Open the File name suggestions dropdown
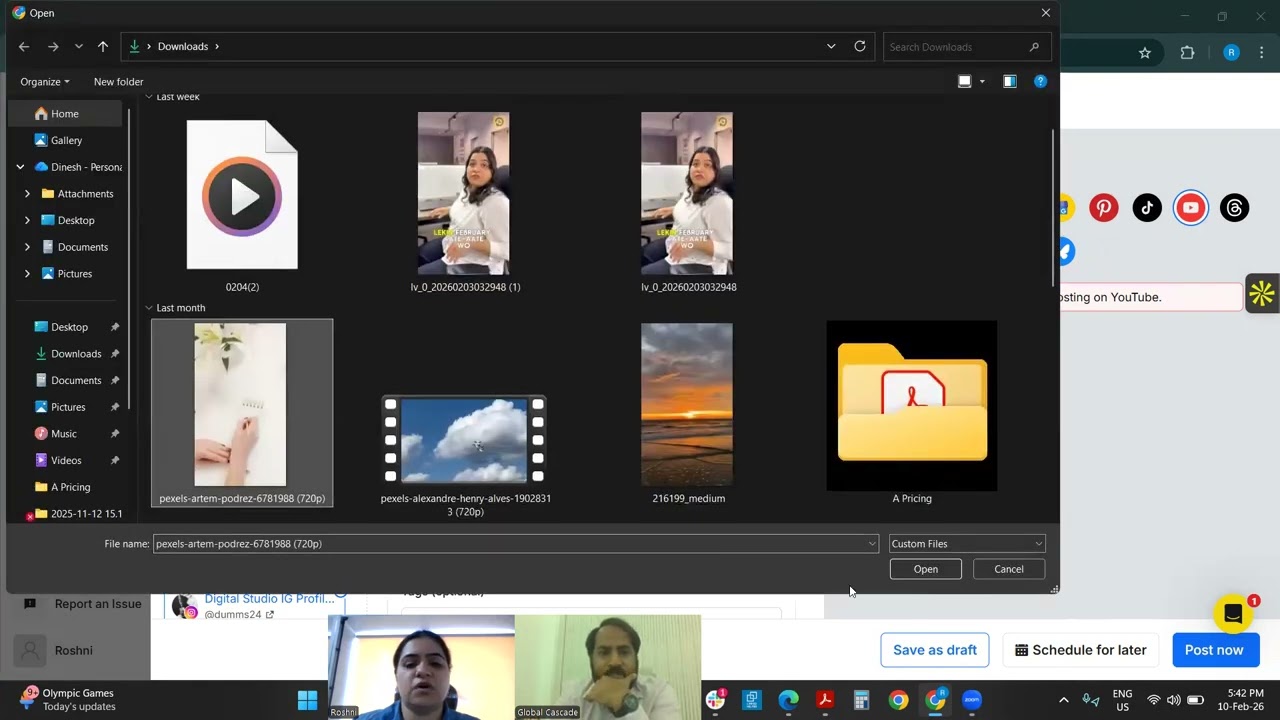 pyautogui.click(x=872, y=544)
